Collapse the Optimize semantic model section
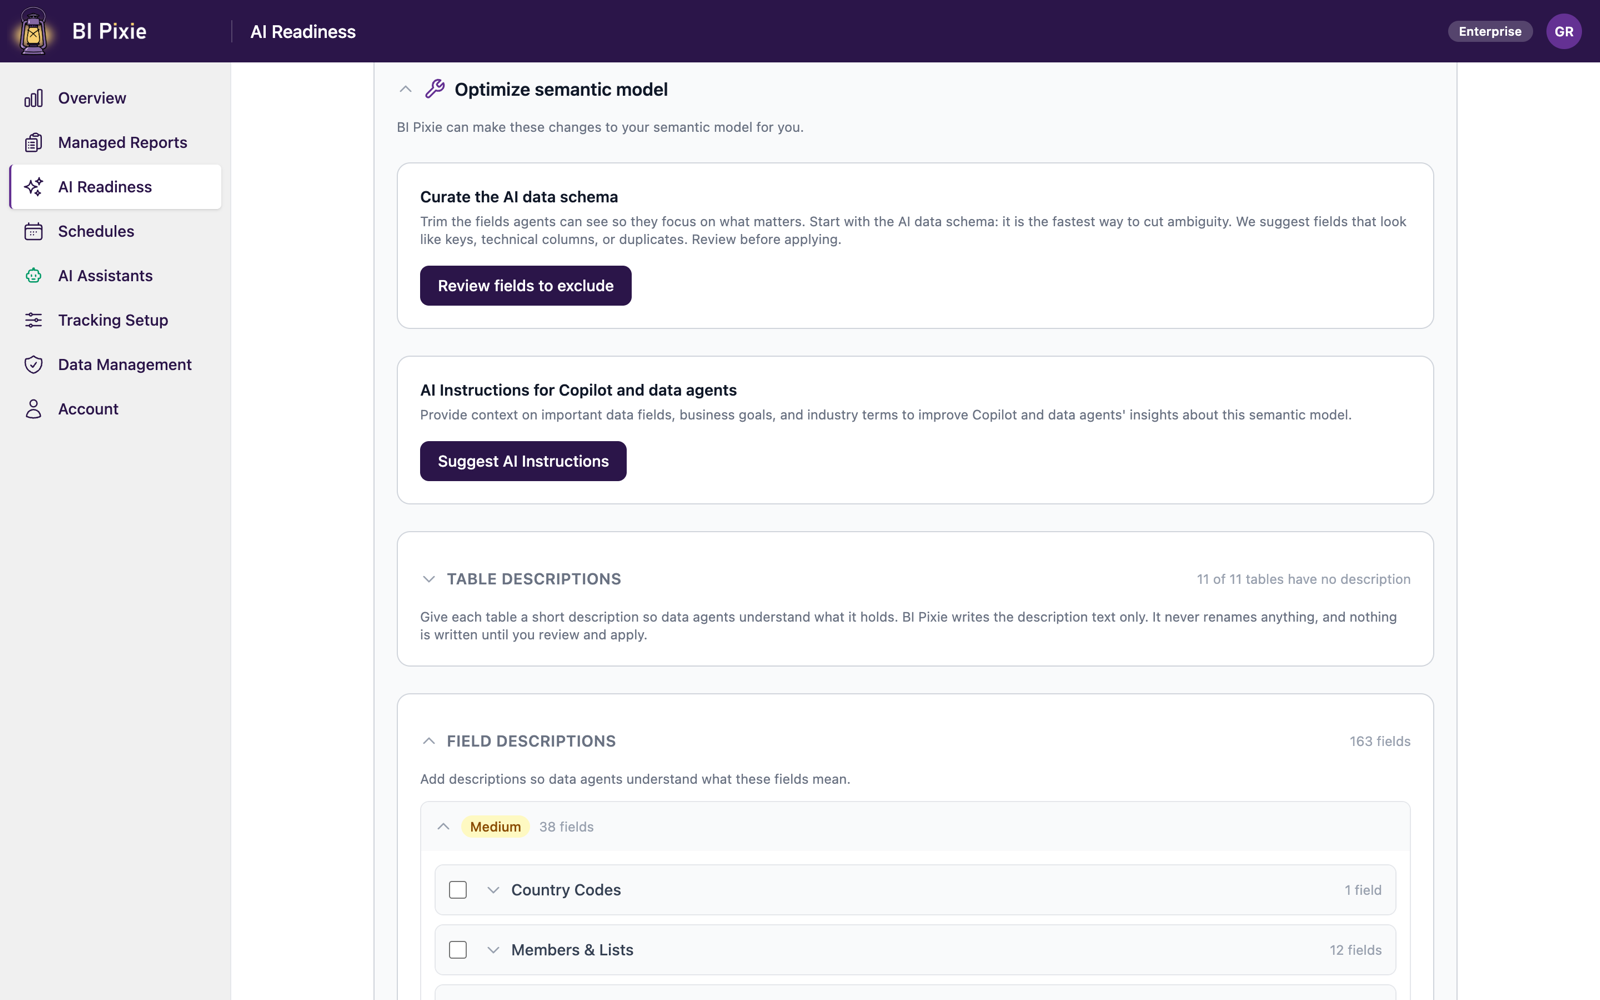The height and width of the screenshot is (1000, 1600). click(405, 89)
